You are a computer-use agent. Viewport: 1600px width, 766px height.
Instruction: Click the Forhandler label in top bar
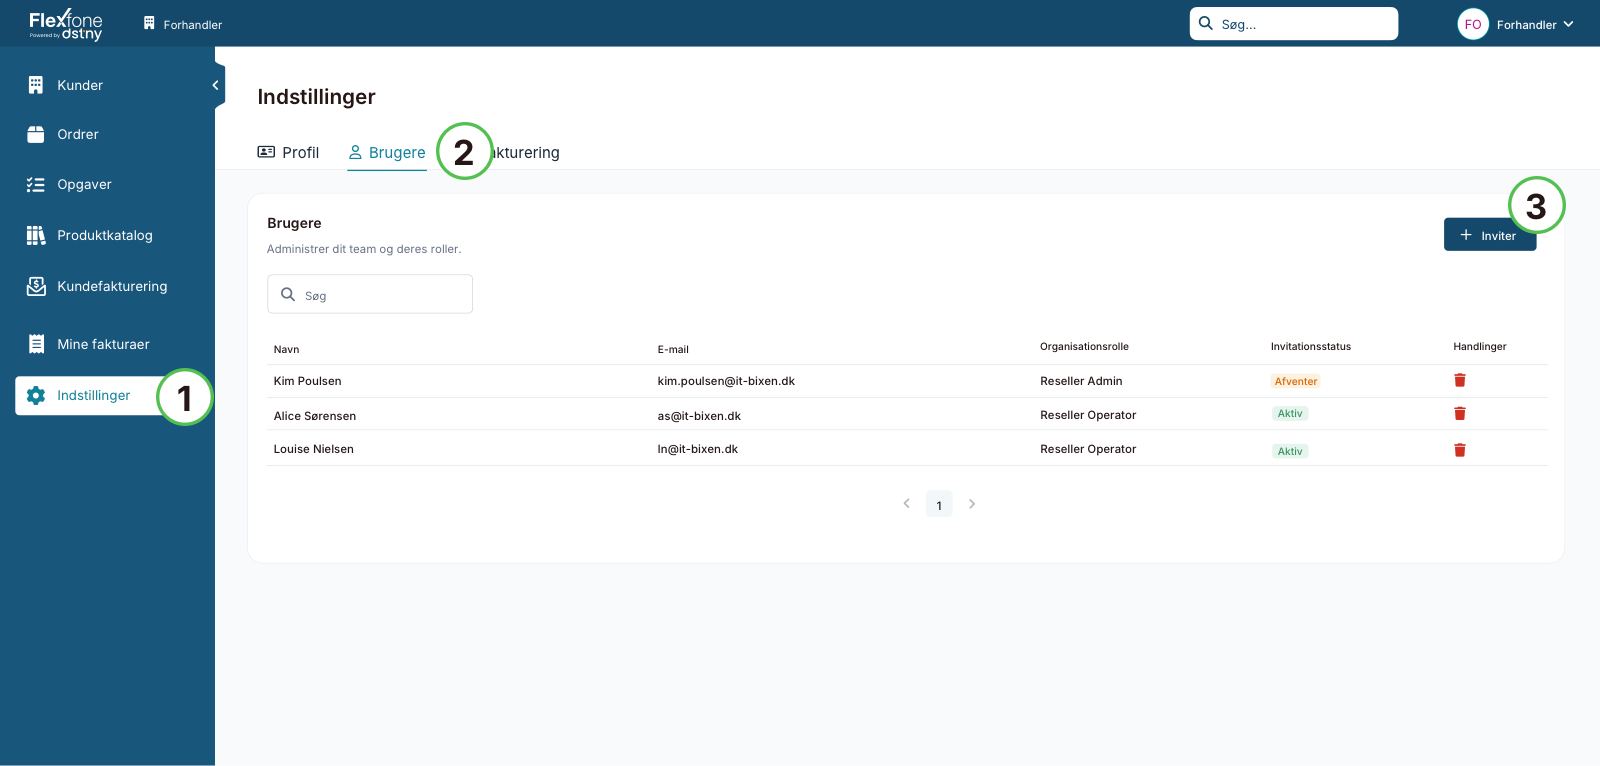(x=193, y=25)
